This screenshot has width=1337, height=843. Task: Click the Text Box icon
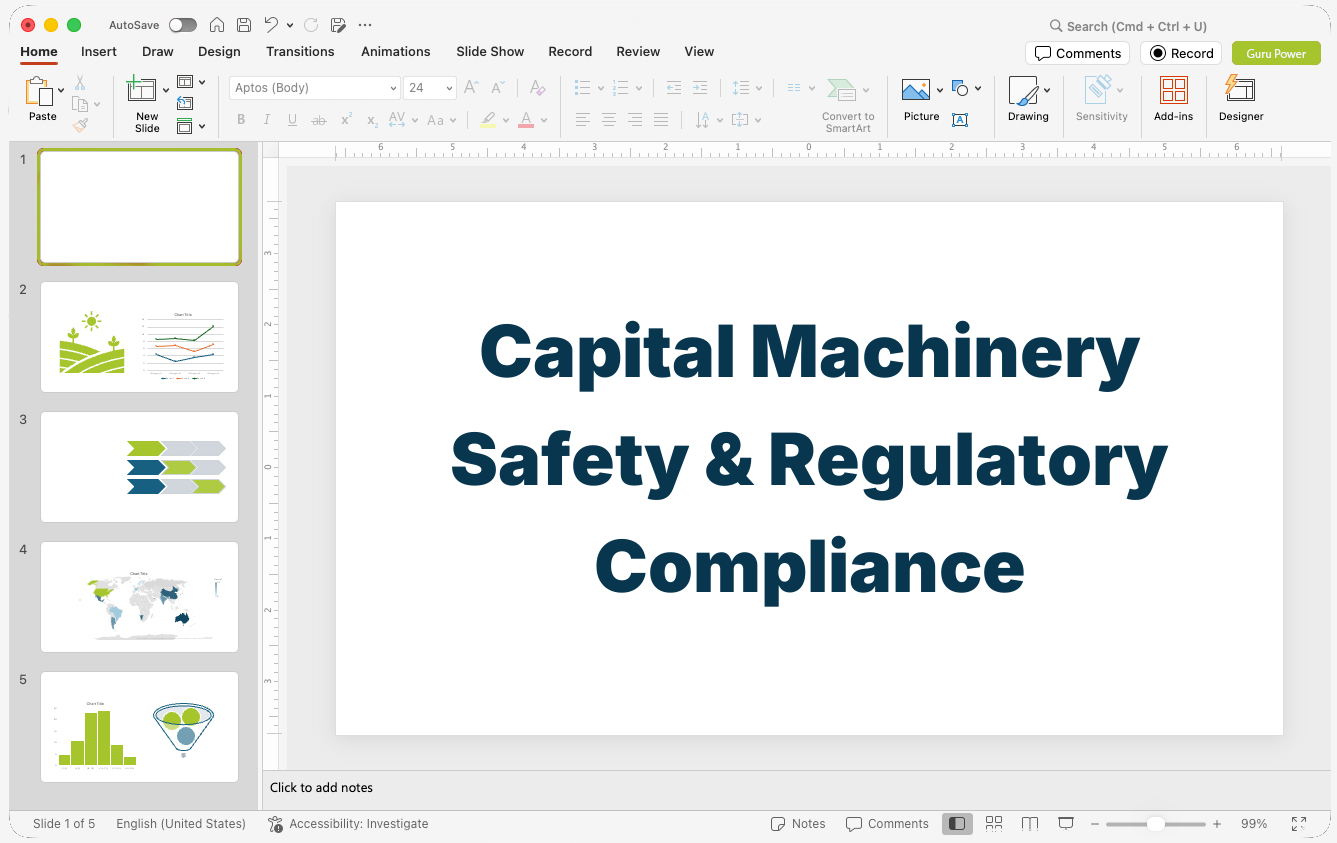click(x=960, y=120)
